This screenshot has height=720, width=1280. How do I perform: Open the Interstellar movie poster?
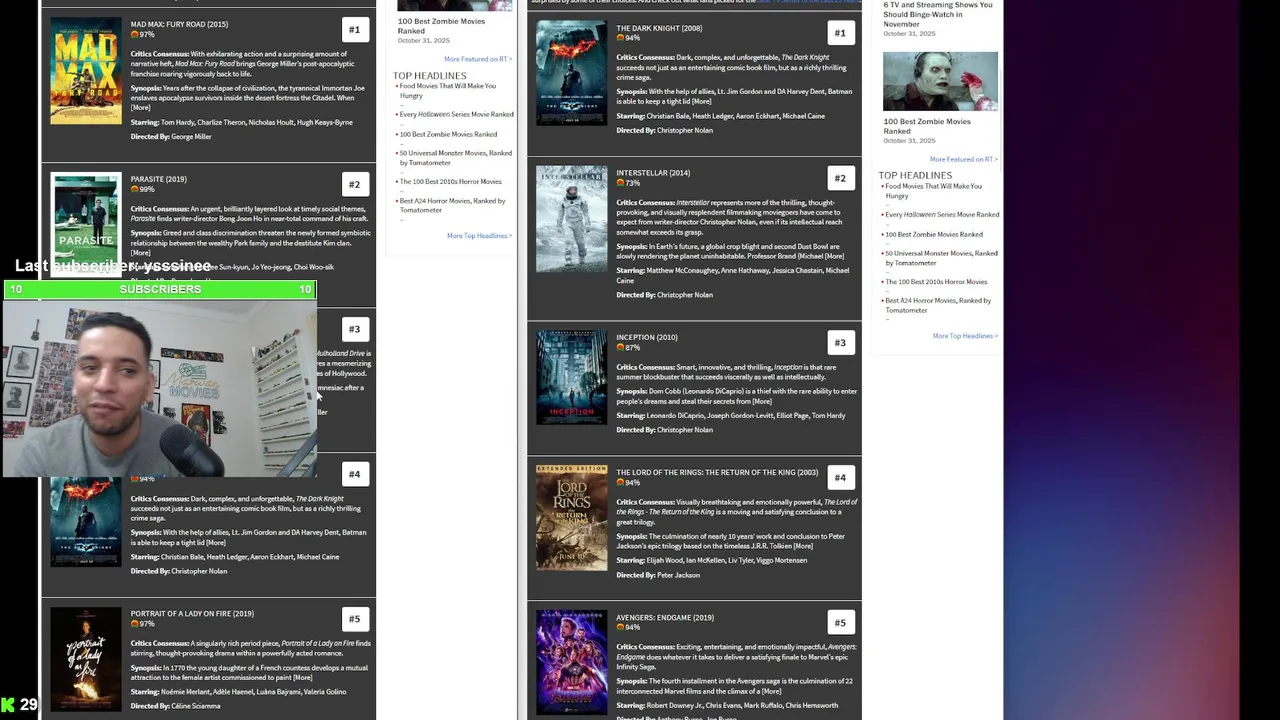point(571,218)
